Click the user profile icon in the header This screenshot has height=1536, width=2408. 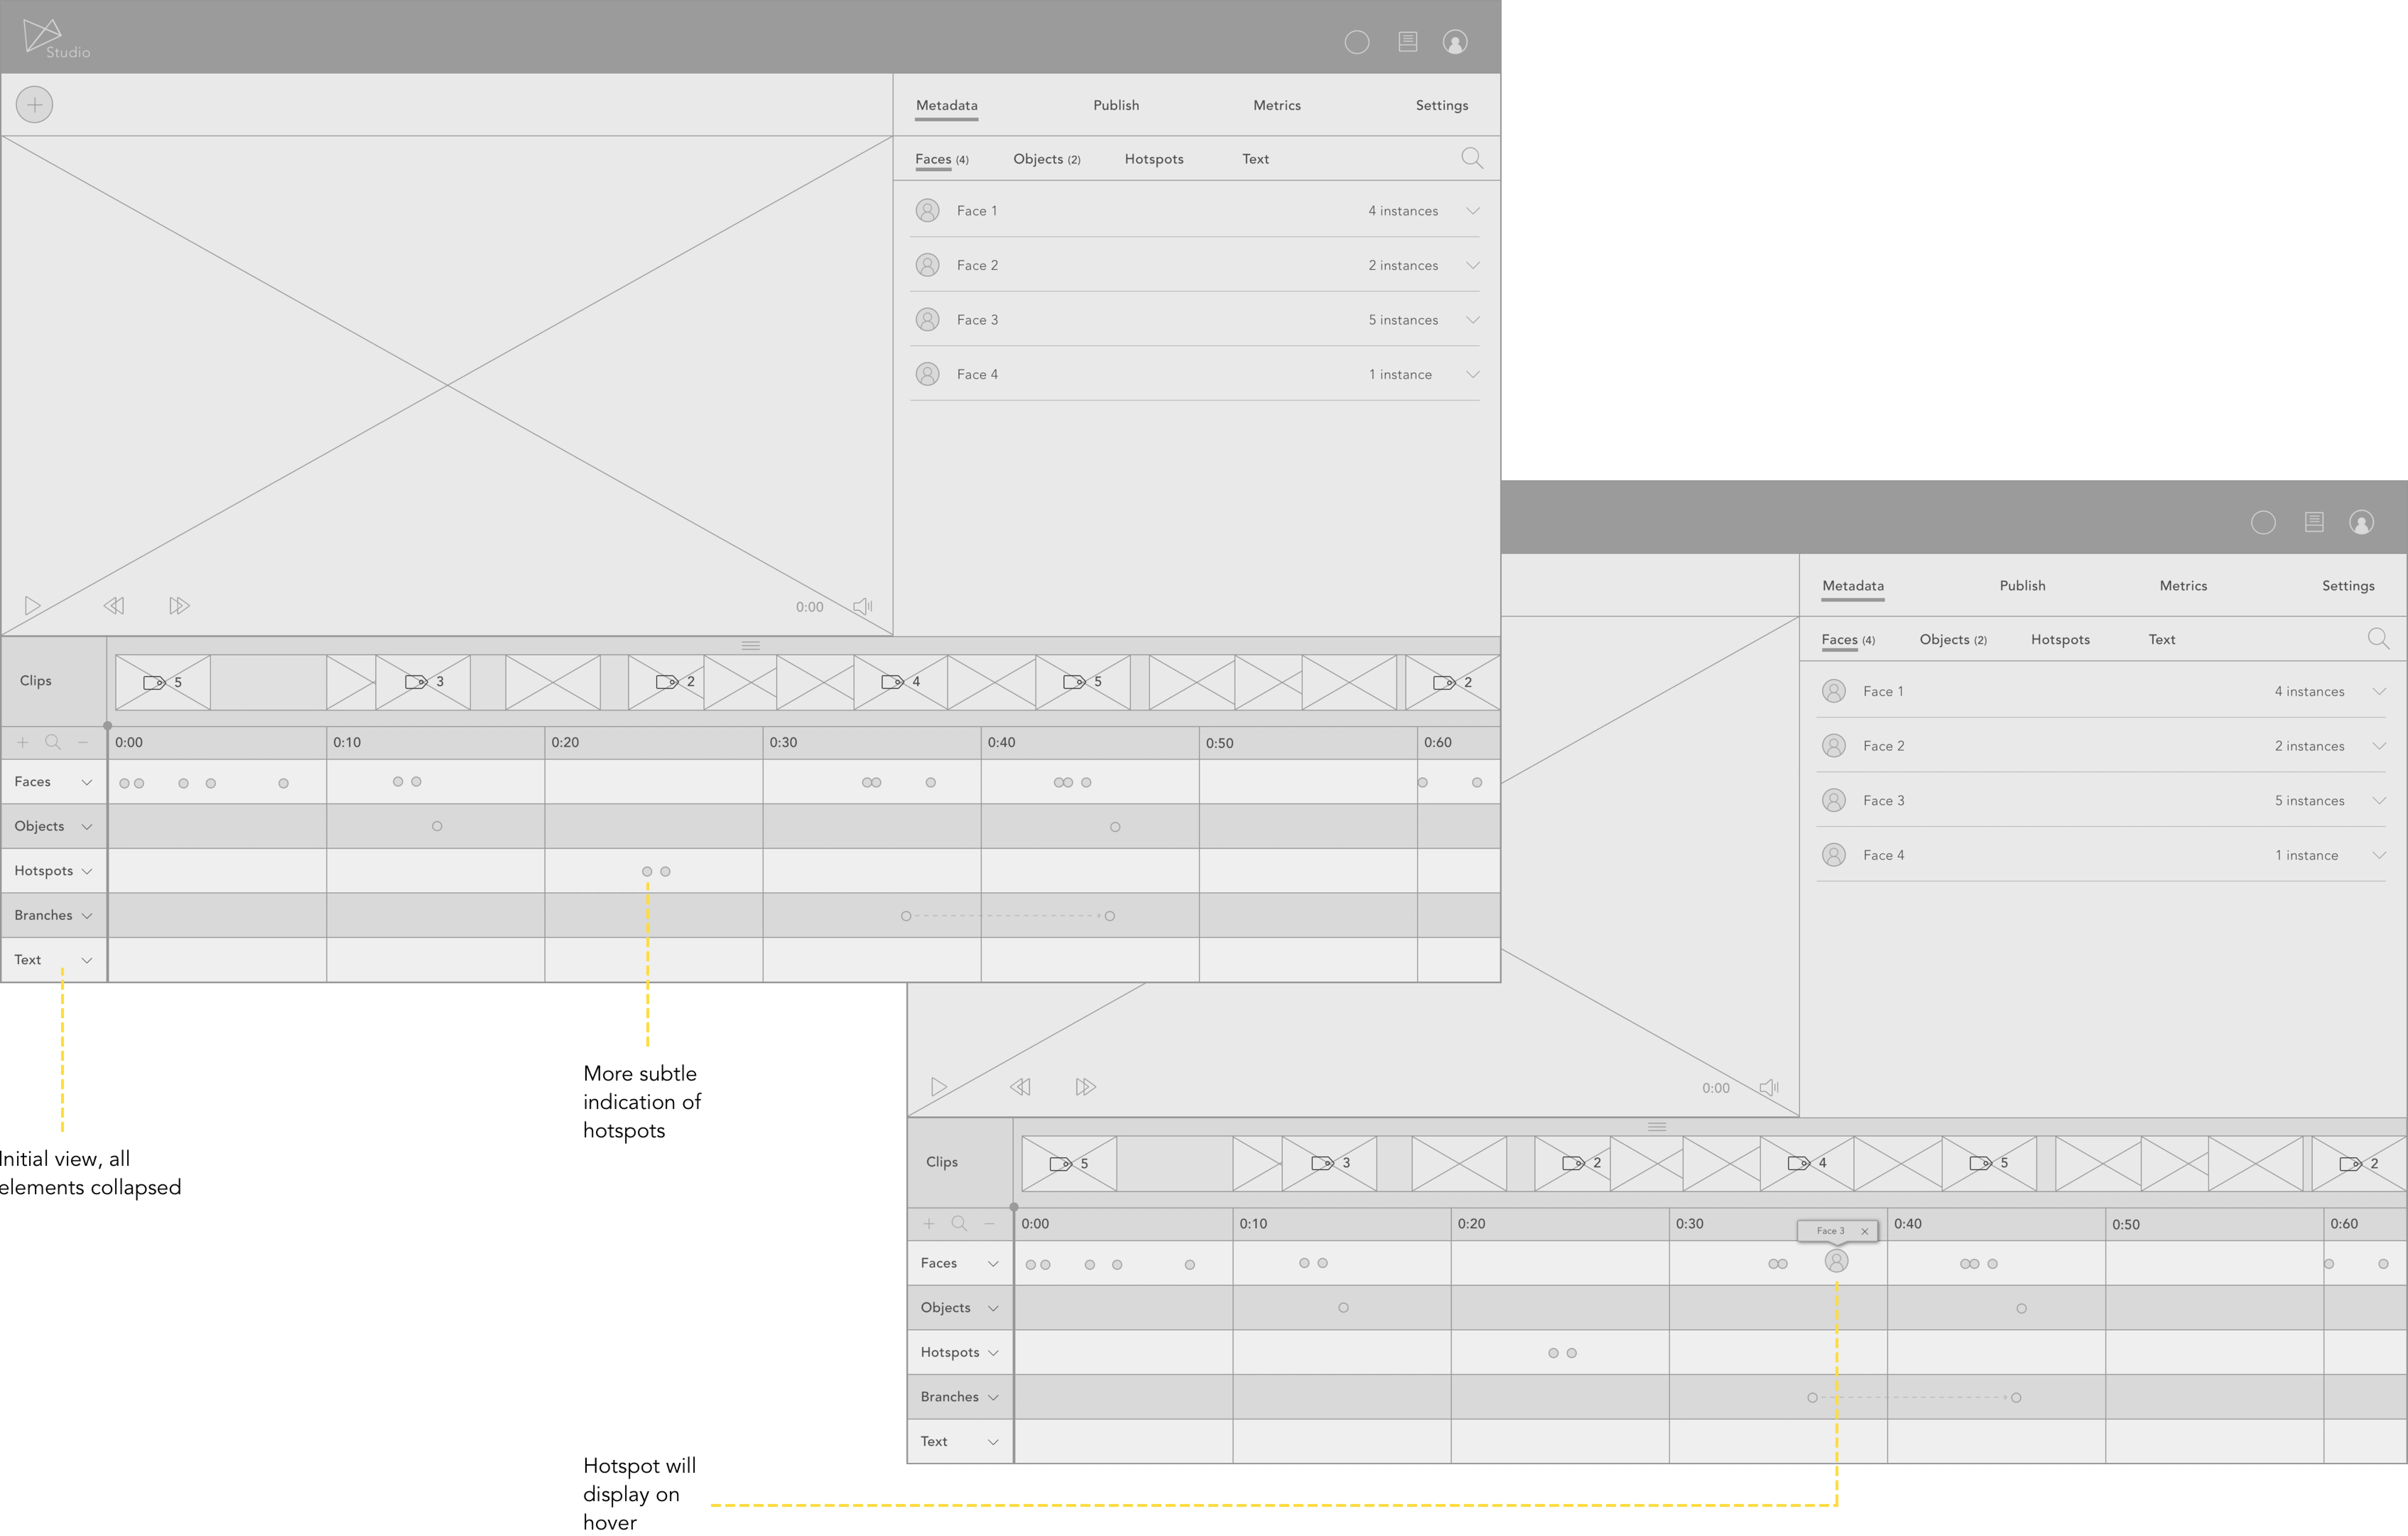point(1455,42)
